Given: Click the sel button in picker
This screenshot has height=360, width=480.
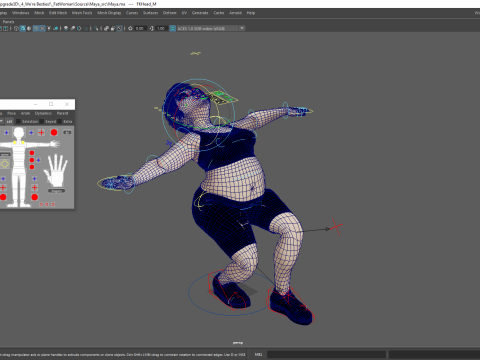Looking at the screenshot, I should [9, 122].
